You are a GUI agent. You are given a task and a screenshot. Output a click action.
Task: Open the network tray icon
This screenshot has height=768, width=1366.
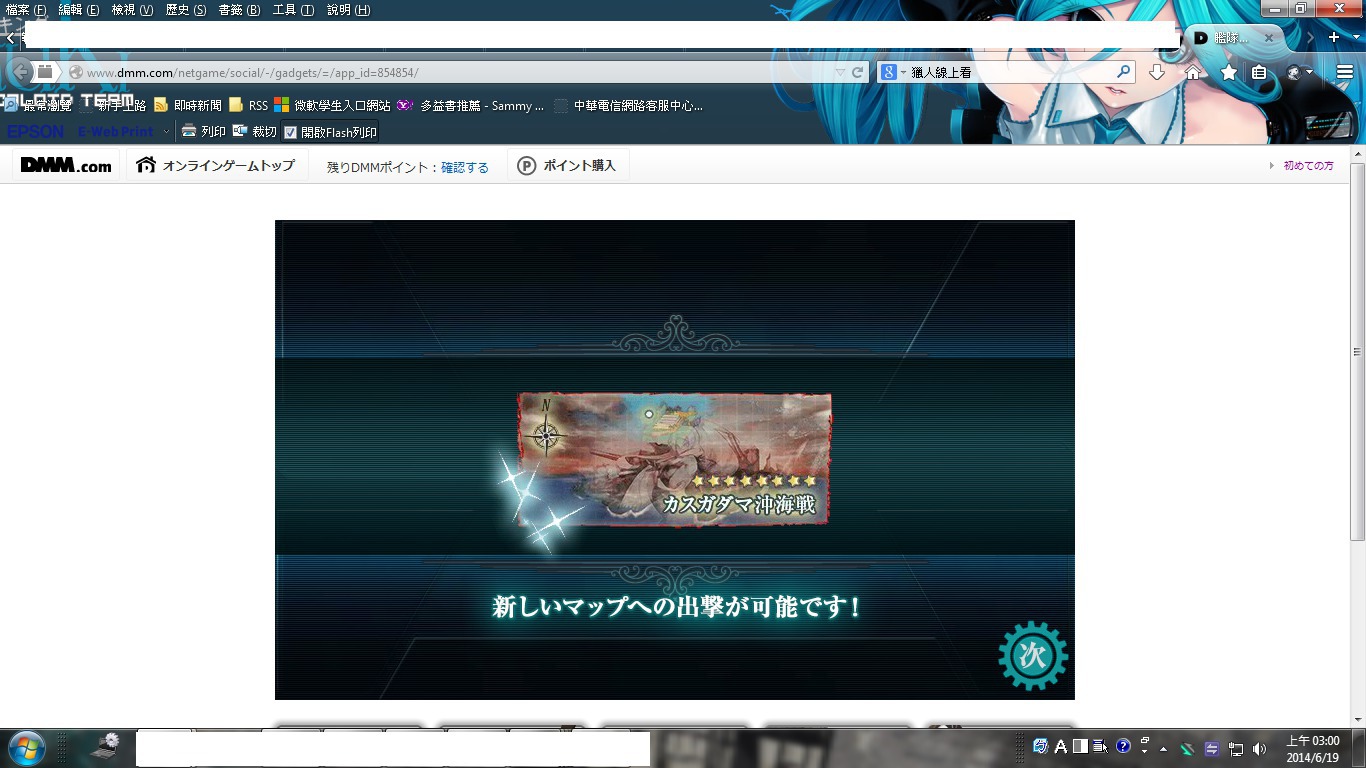(1236, 748)
